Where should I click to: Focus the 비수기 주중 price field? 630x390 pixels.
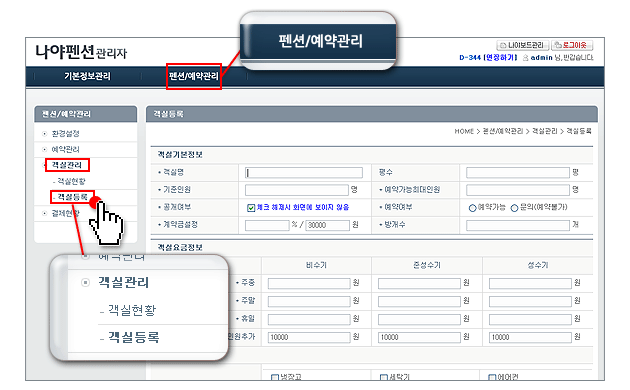(309, 284)
